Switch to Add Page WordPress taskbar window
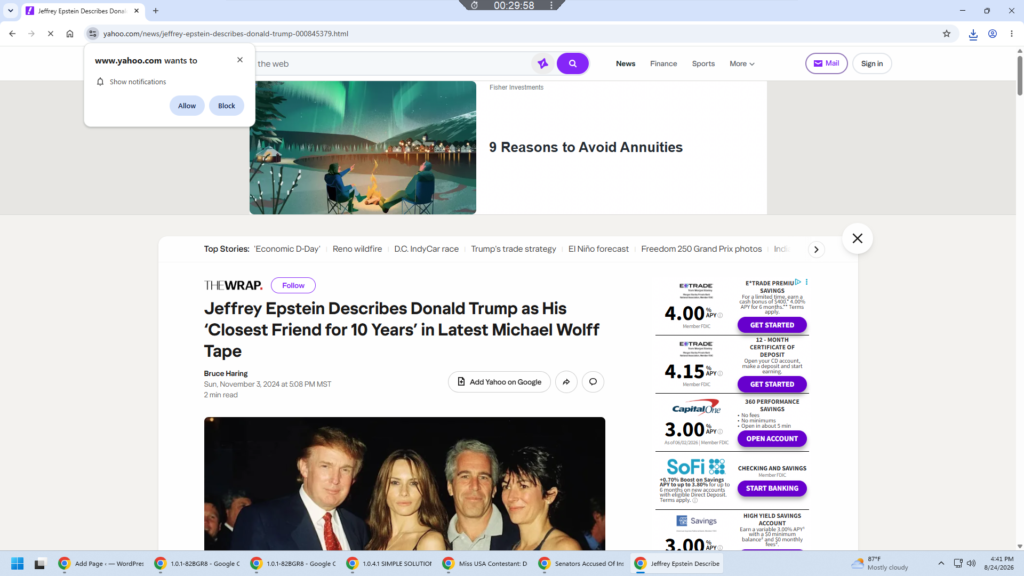 [101, 564]
